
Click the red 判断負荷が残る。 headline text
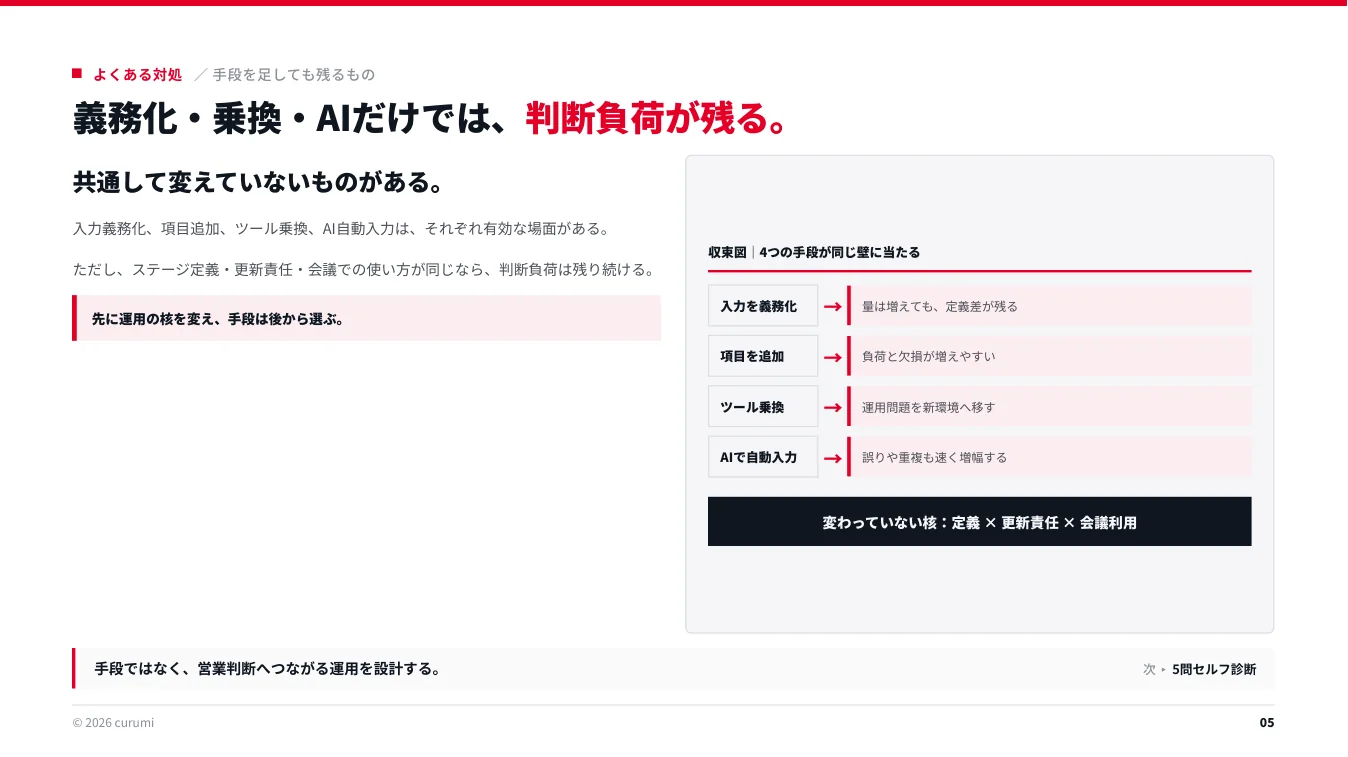(655, 118)
